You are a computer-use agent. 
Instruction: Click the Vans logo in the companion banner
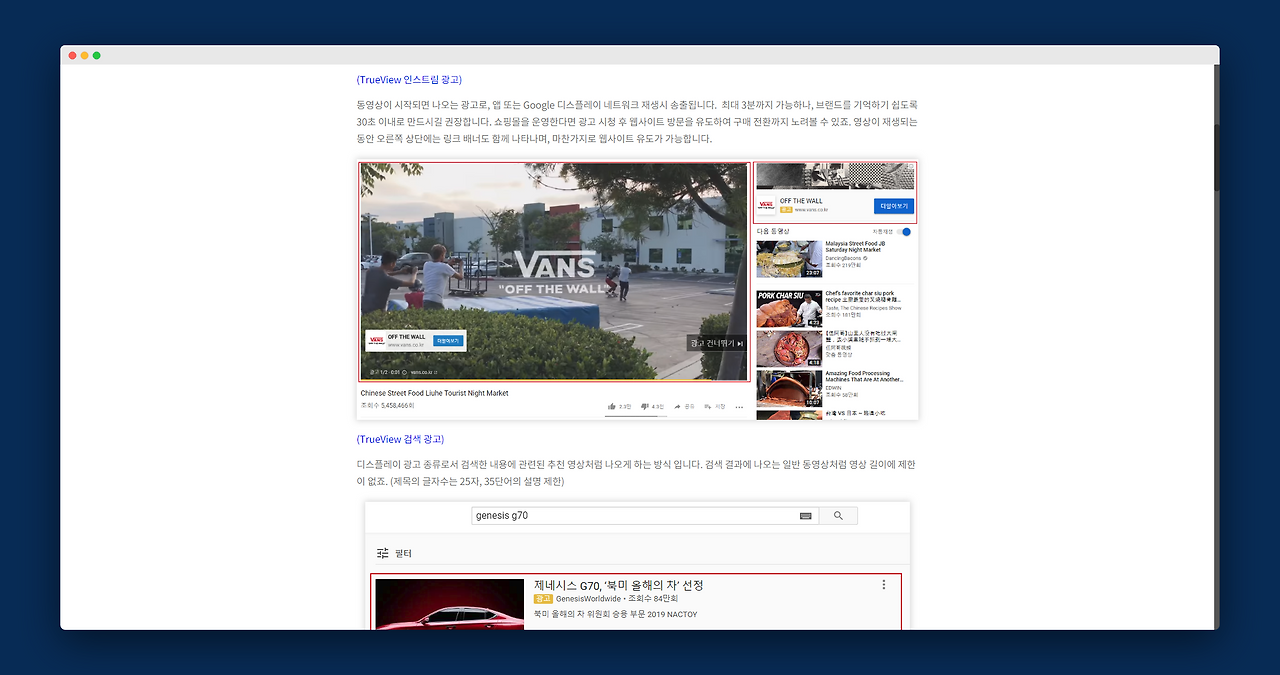pyautogui.click(x=766, y=205)
